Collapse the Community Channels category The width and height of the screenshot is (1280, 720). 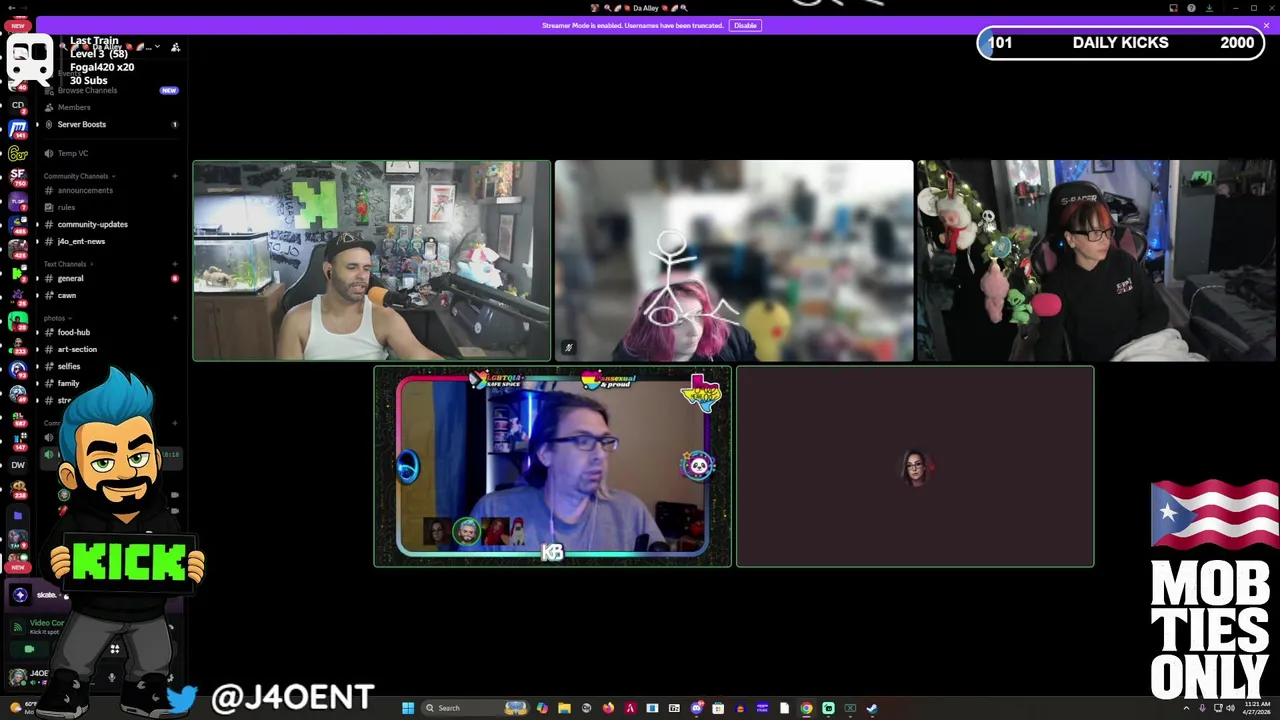coord(79,176)
